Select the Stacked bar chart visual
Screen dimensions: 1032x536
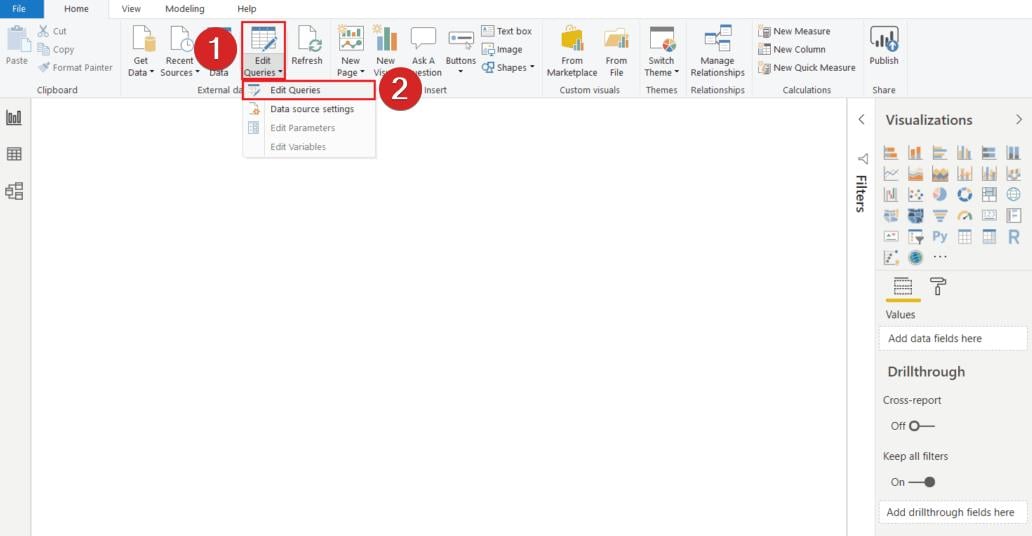(x=890, y=153)
